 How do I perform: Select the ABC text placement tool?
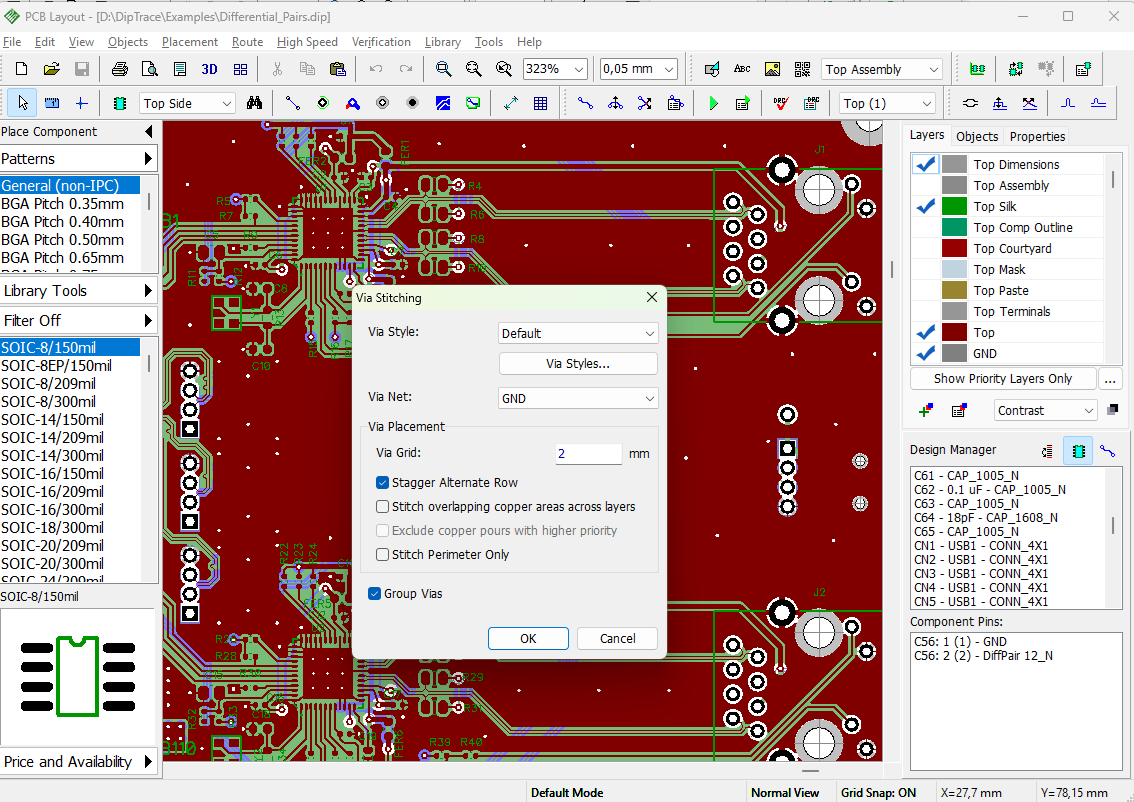click(x=742, y=69)
